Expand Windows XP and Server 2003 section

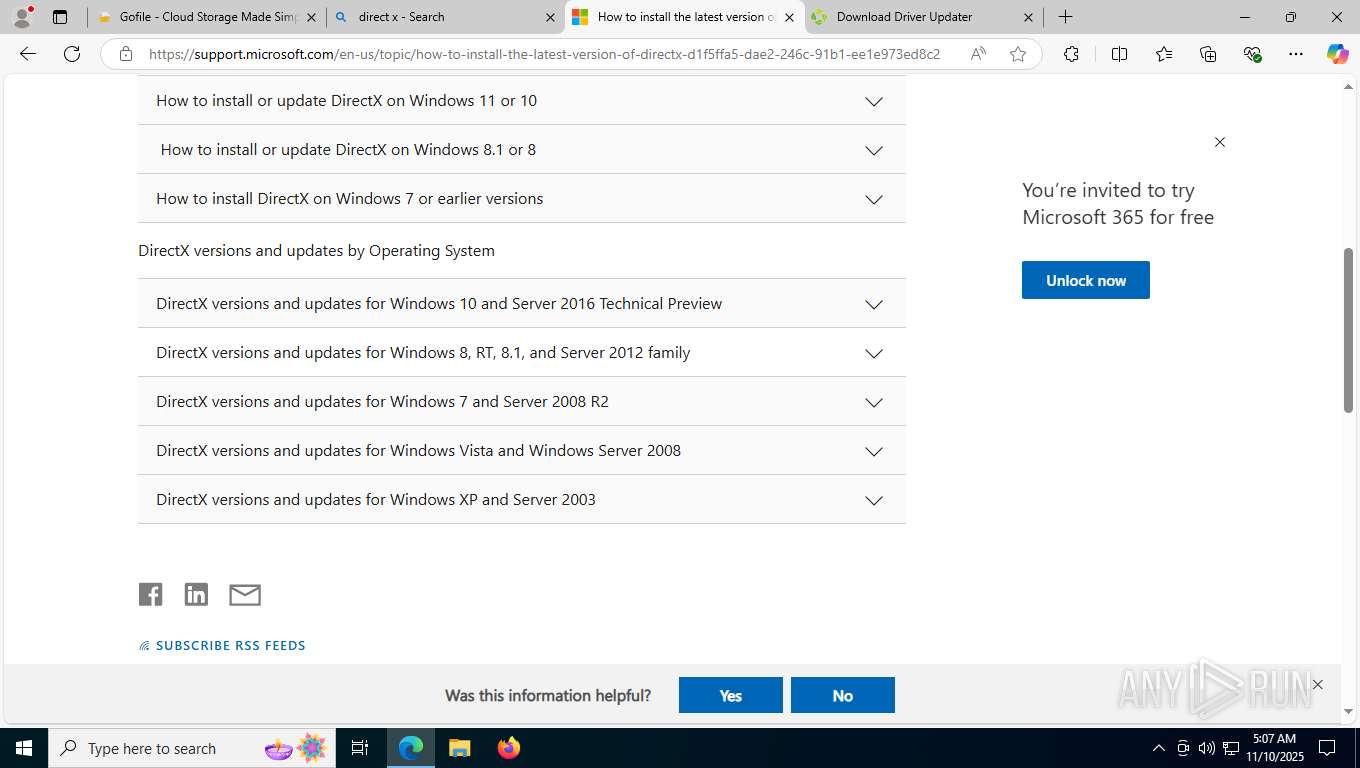pyautogui.click(x=522, y=500)
